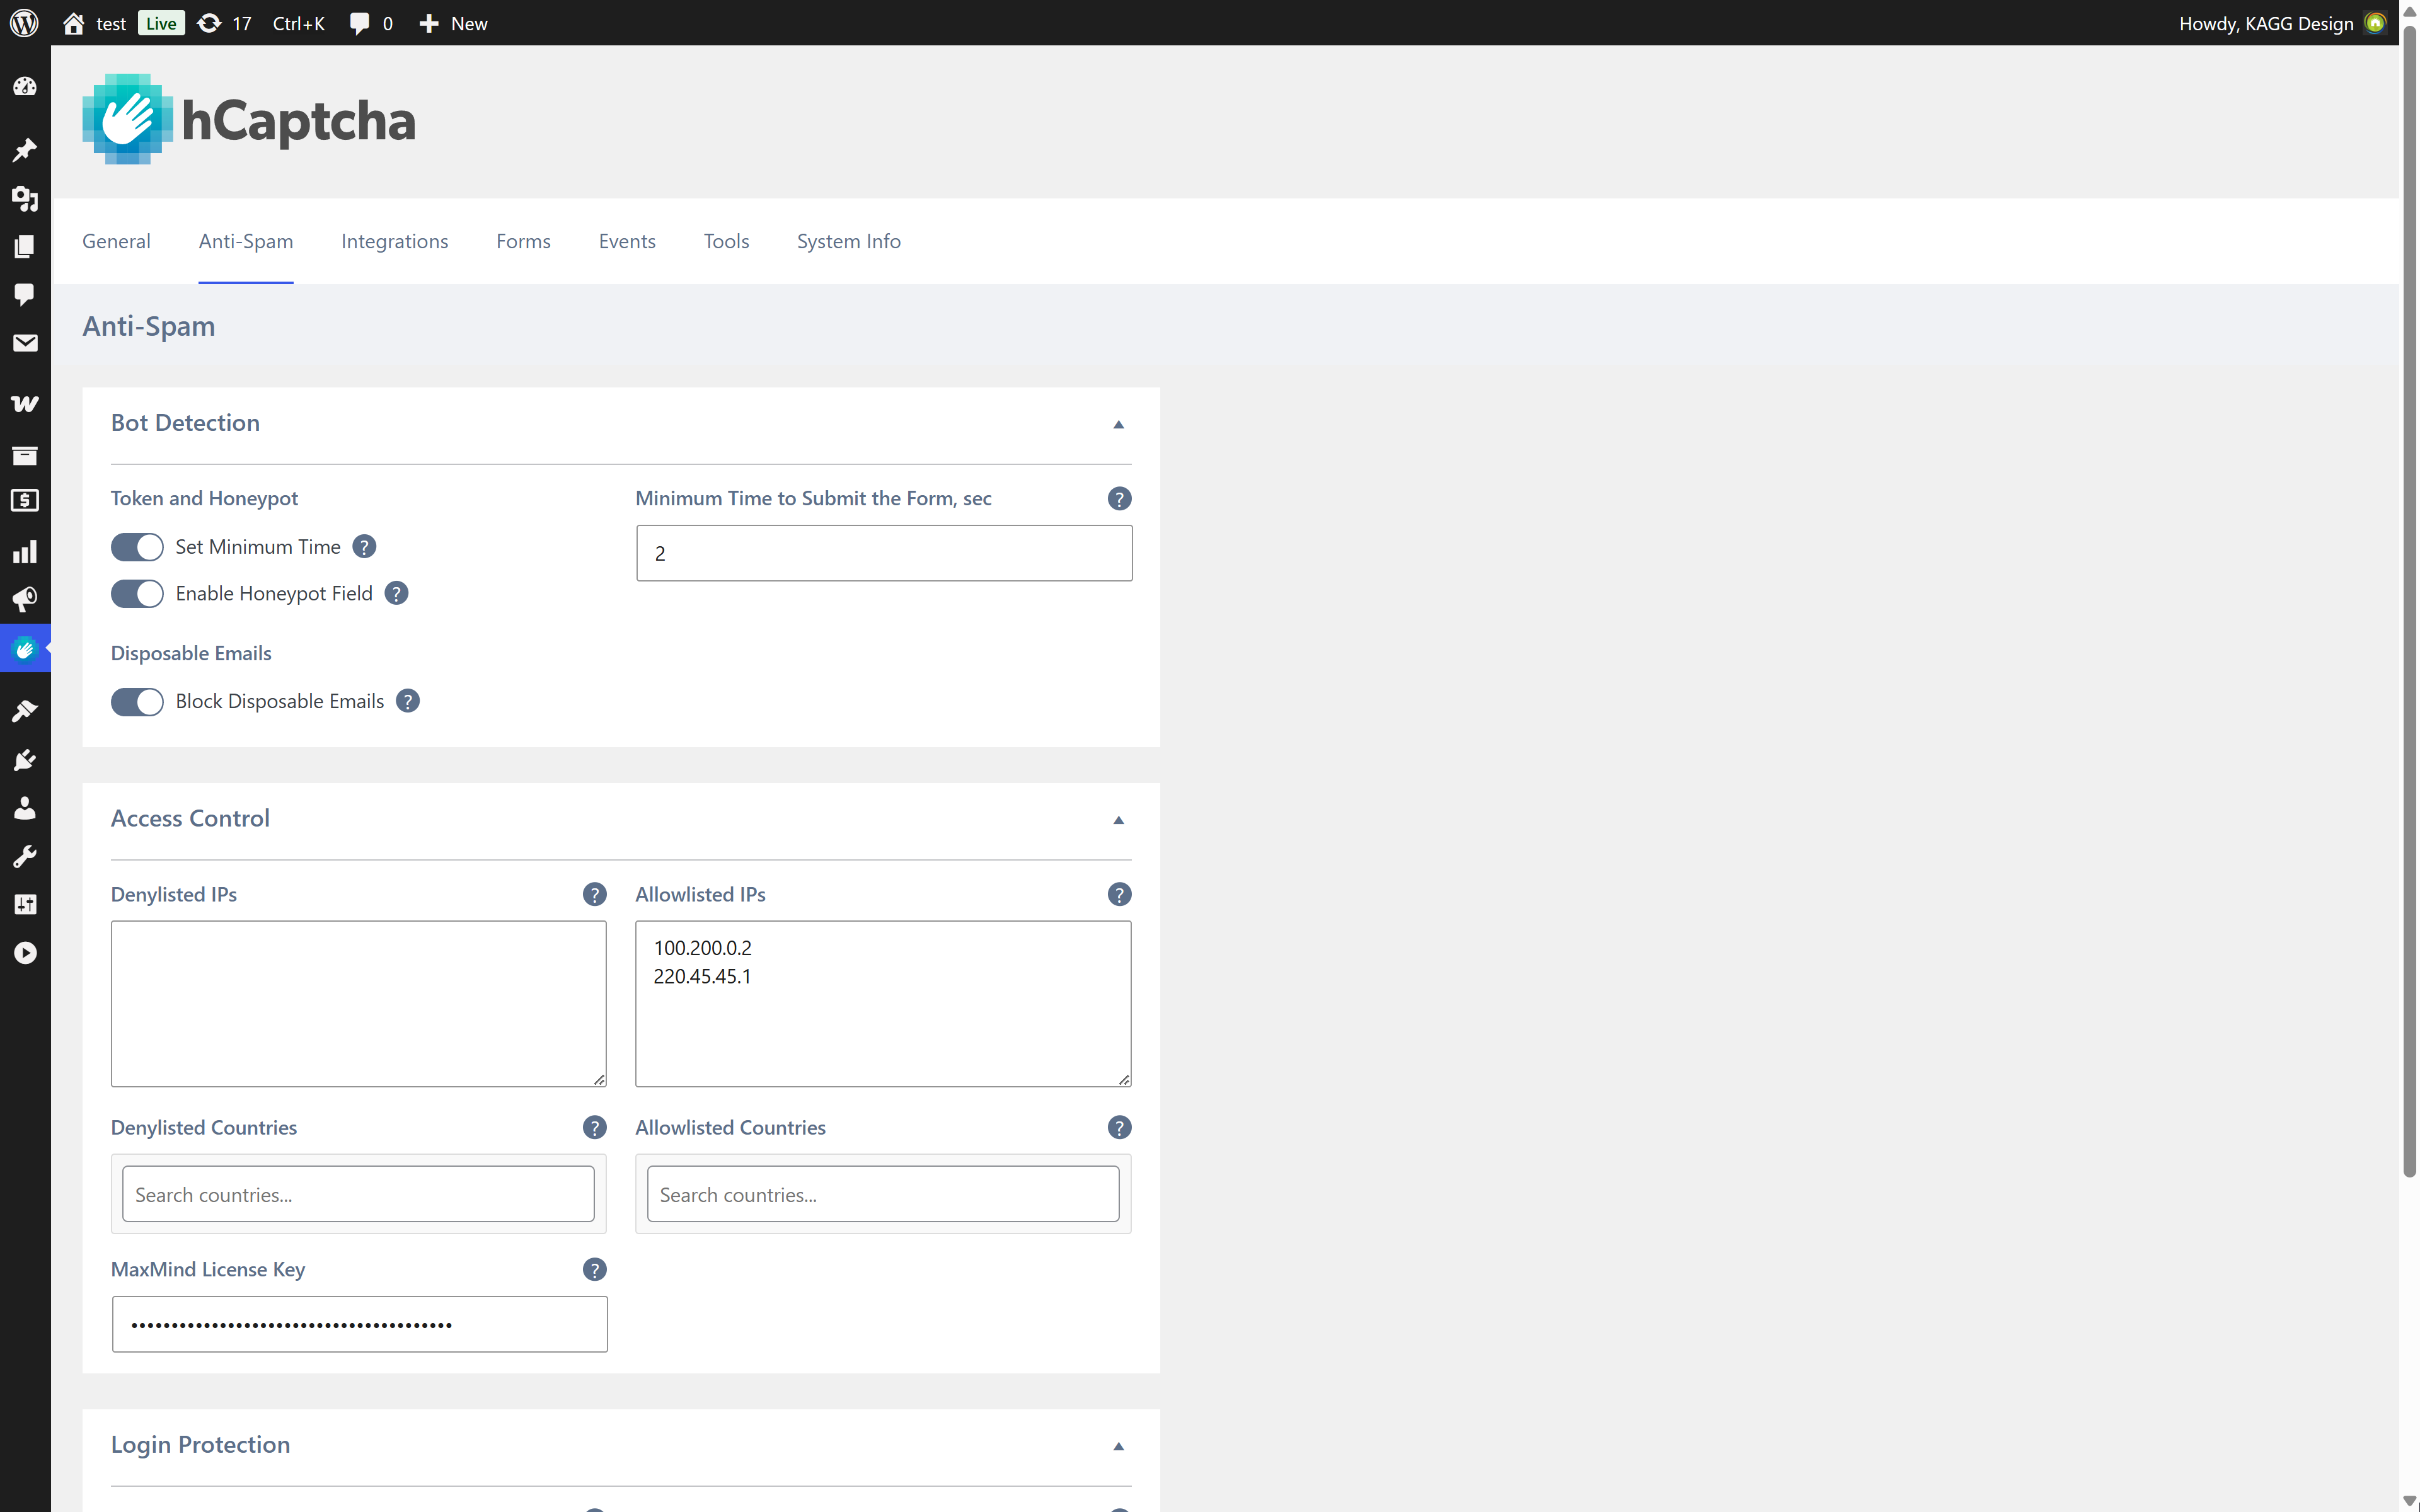The height and width of the screenshot is (1512, 2420).
Task: Select the hCaptcha icon in the sidebar
Action: click(x=25, y=648)
